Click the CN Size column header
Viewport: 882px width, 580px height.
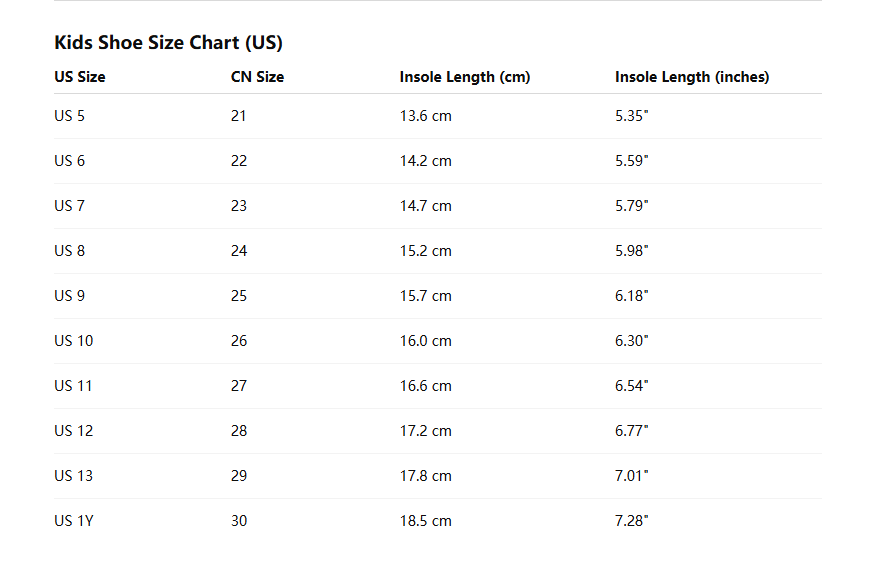pyautogui.click(x=257, y=77)
